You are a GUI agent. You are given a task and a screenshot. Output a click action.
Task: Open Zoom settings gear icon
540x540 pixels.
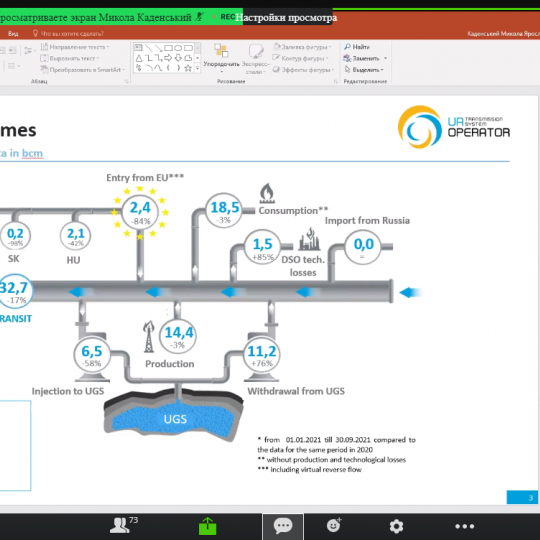396,526
